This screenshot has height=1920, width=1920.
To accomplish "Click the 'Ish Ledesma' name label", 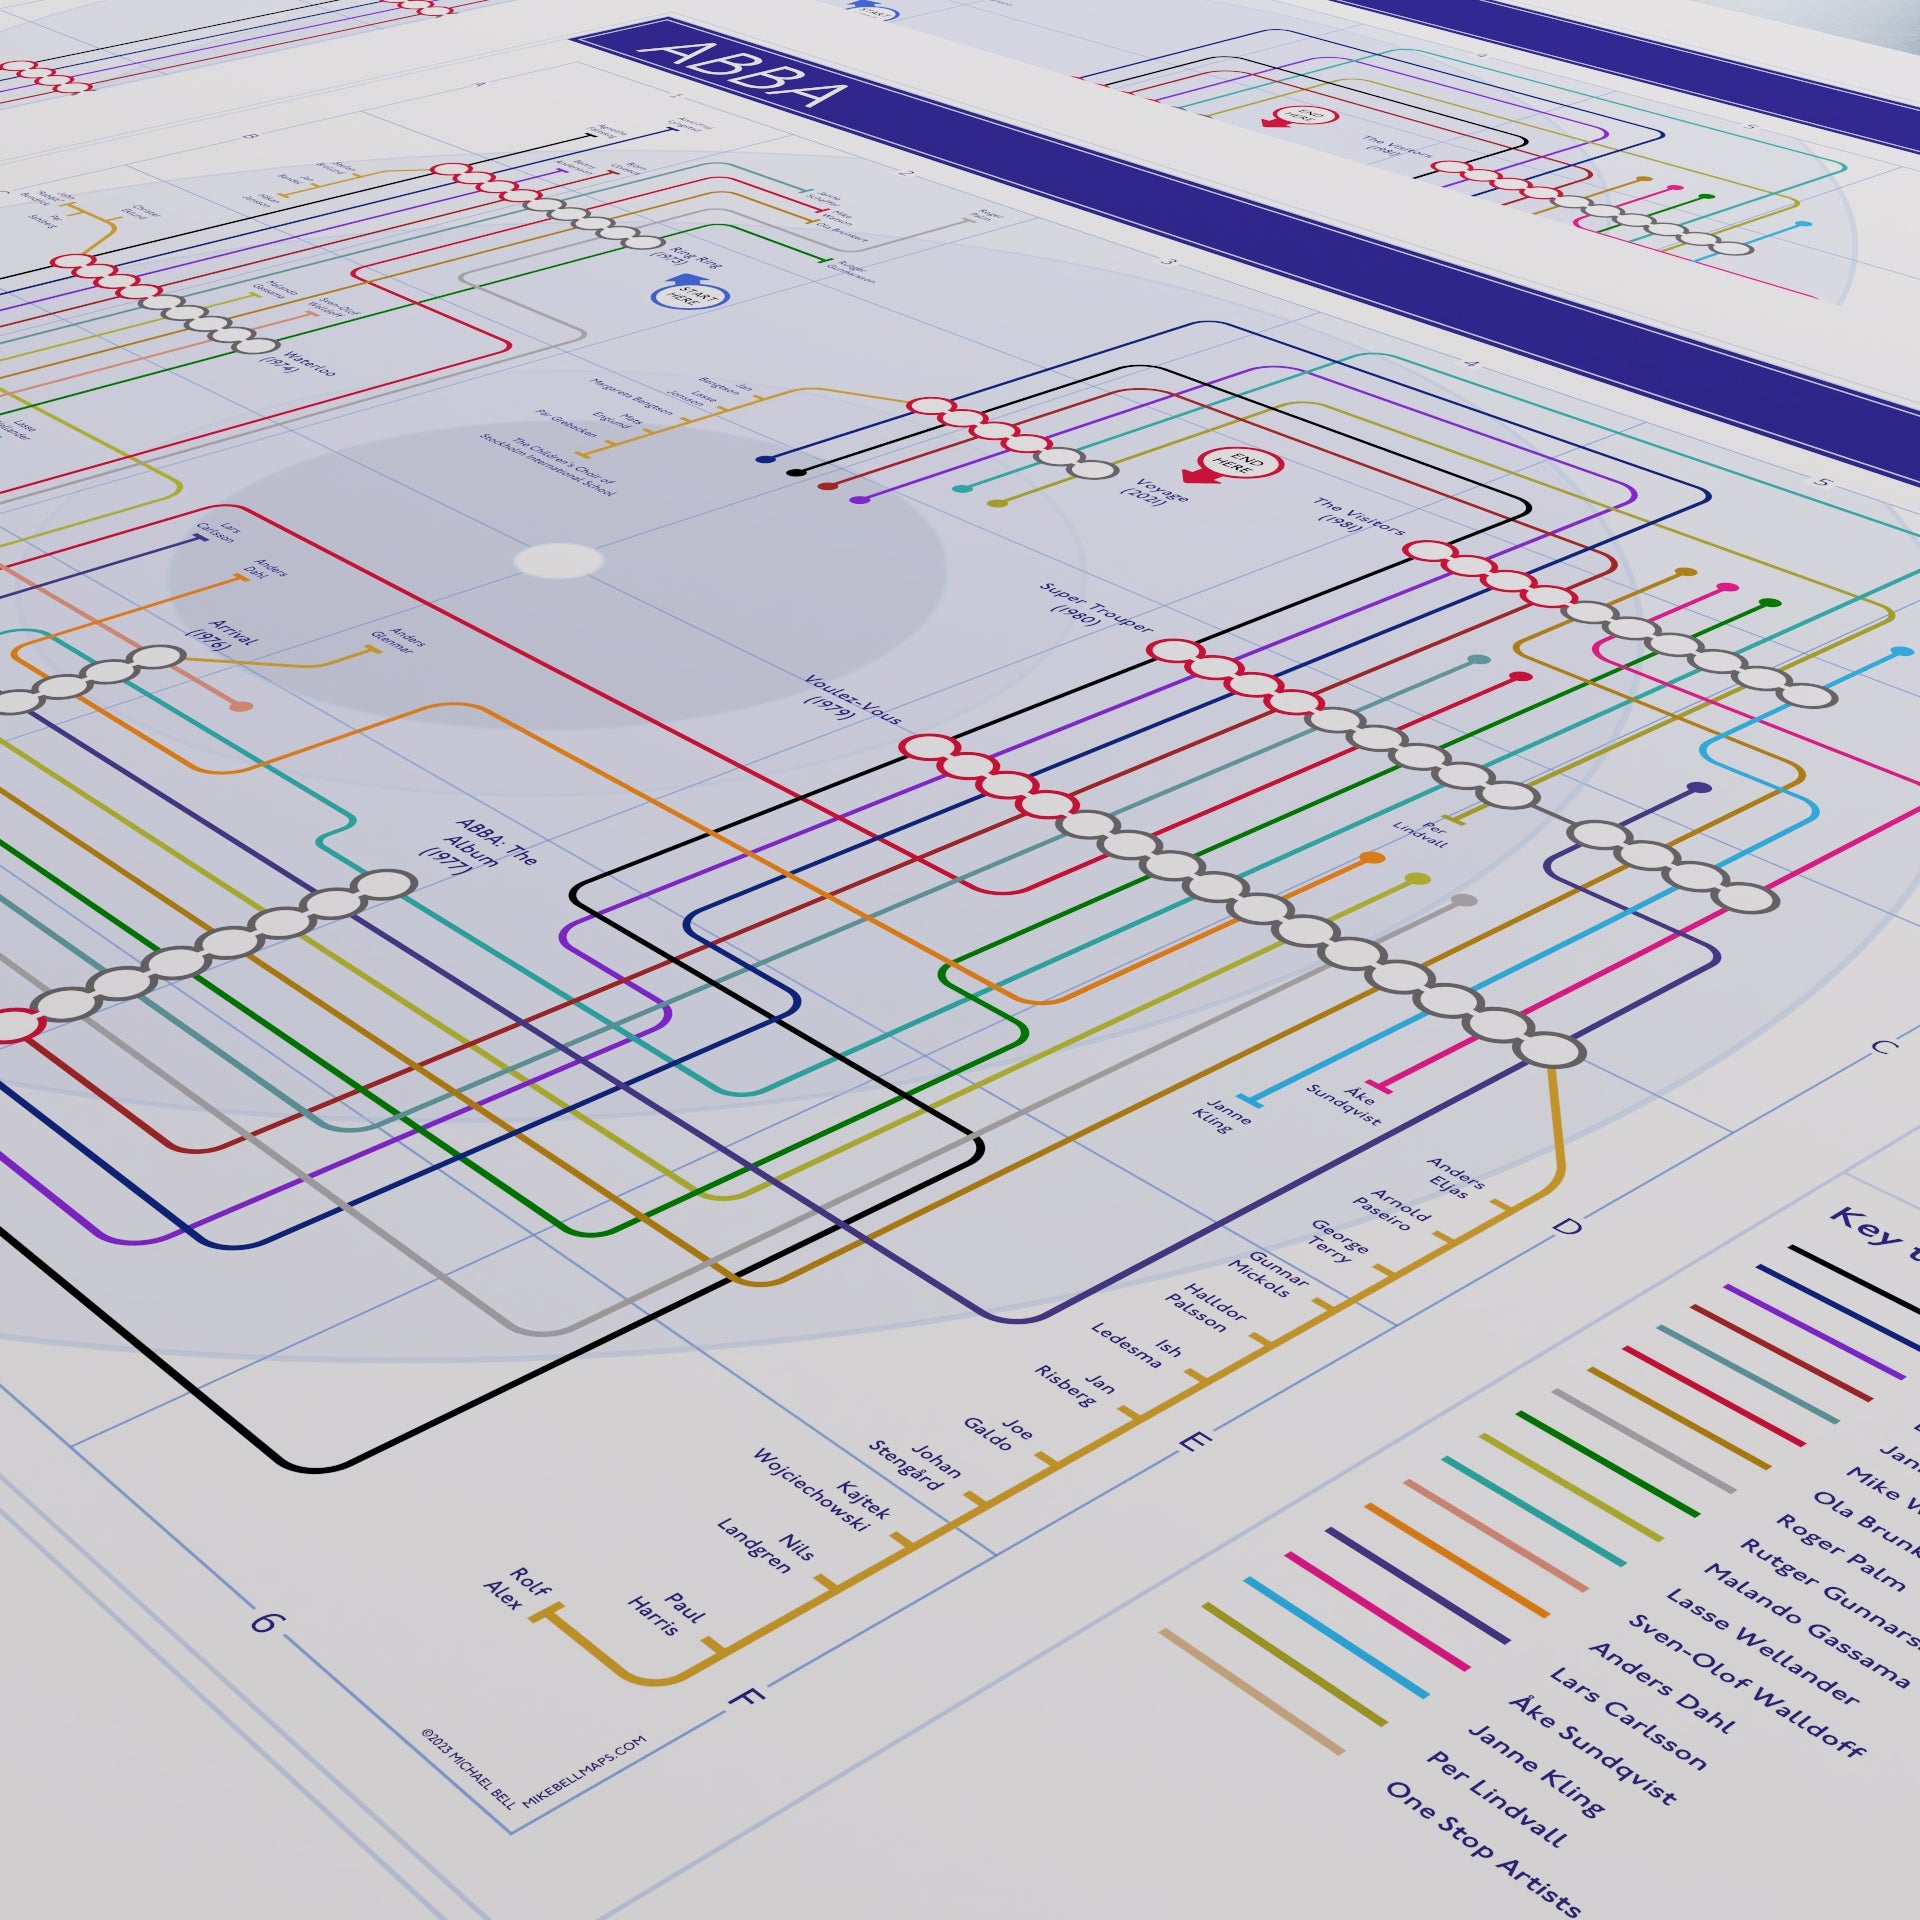I will tap(1137, 1344).
